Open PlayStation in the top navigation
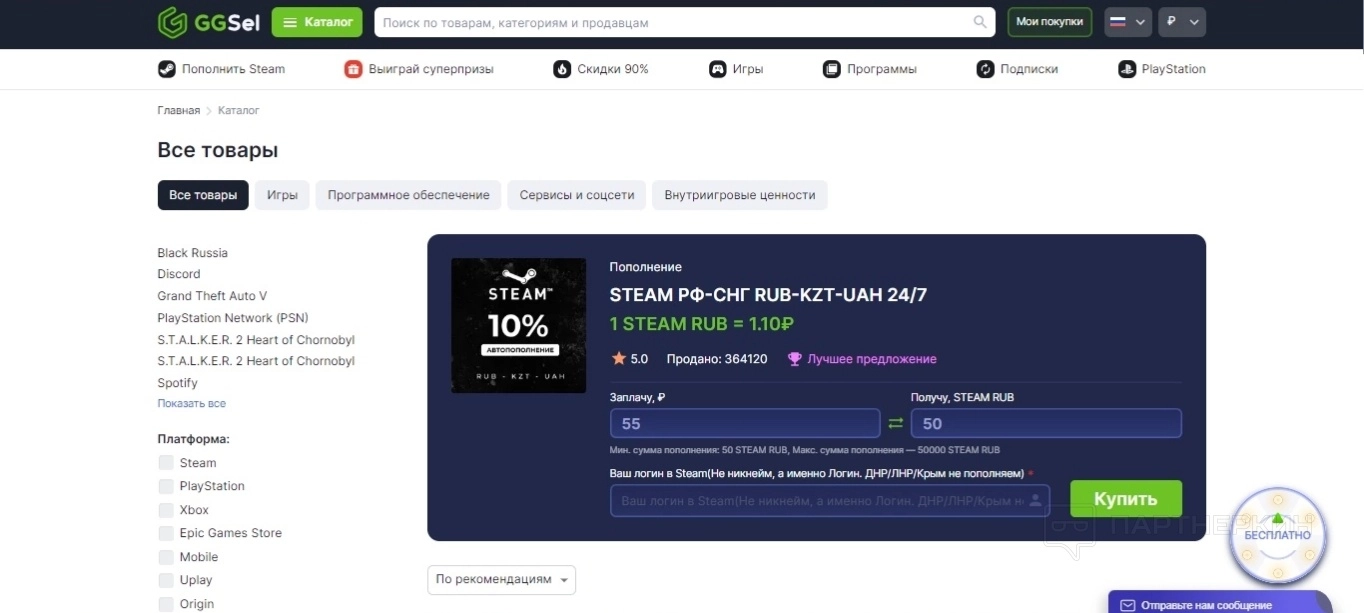1364x613 pixels. 1174,69
